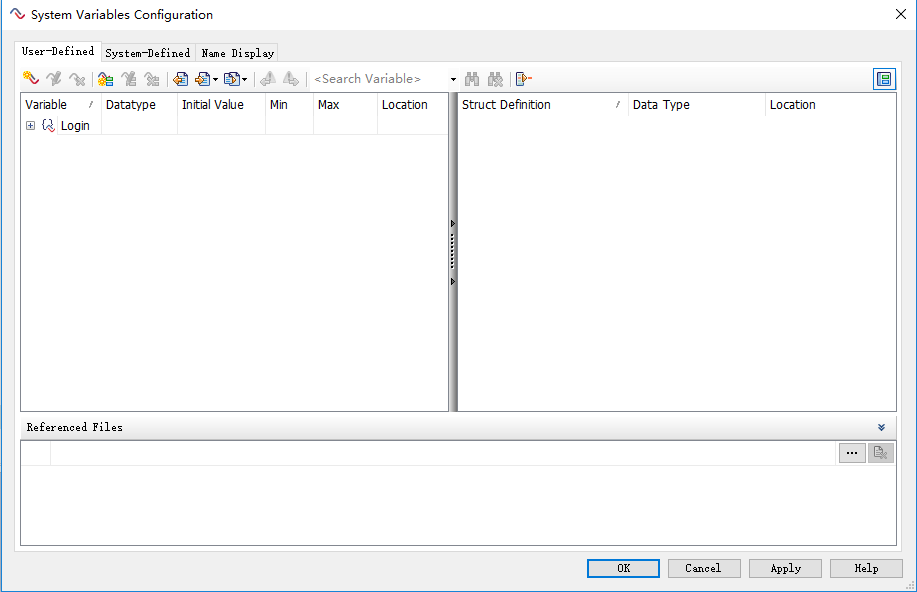
Task: Click the Apply button
Action: coord(785,568)
